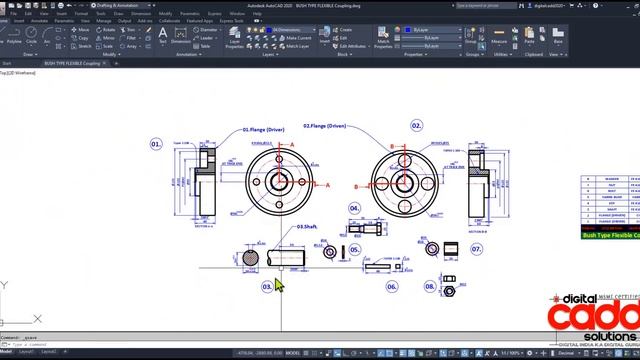
Task: Expand the Draw panel
Action: click(x=30, y=54)
